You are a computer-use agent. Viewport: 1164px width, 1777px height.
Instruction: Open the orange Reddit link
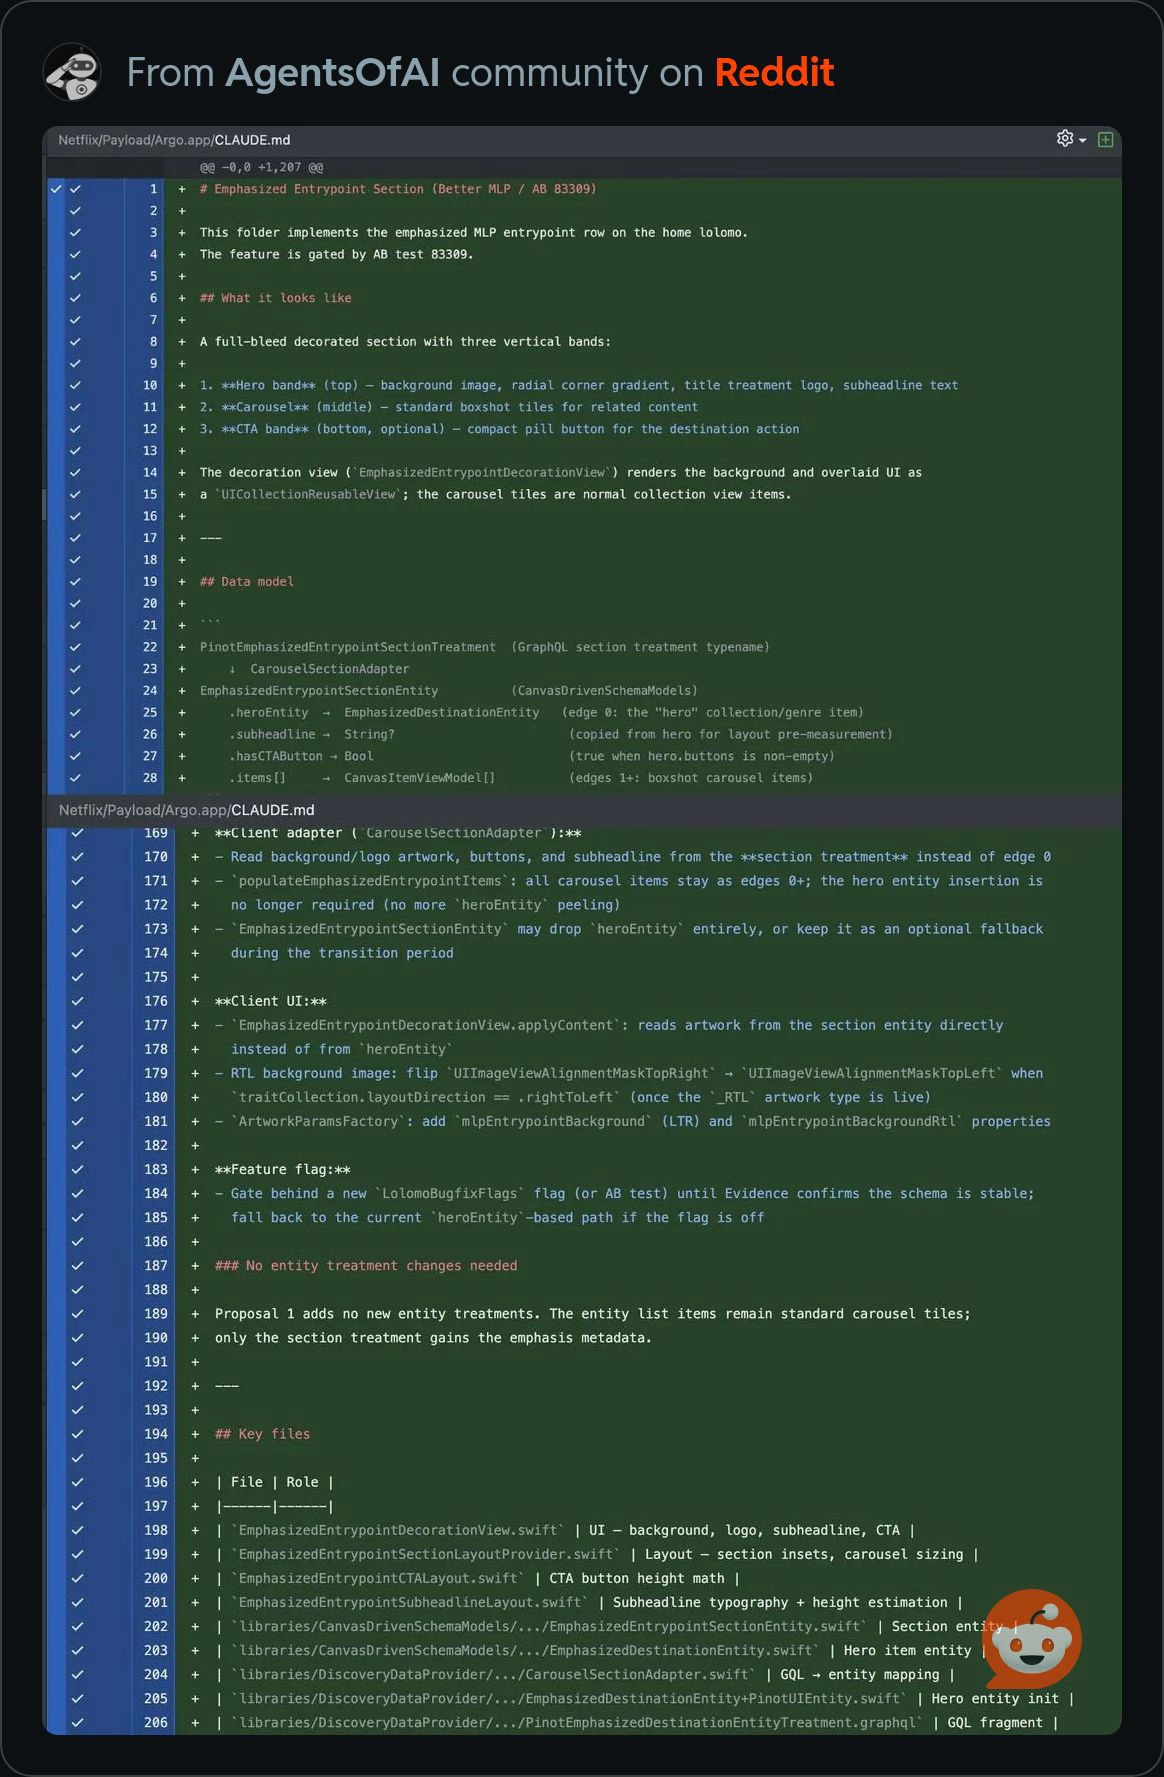774,72
